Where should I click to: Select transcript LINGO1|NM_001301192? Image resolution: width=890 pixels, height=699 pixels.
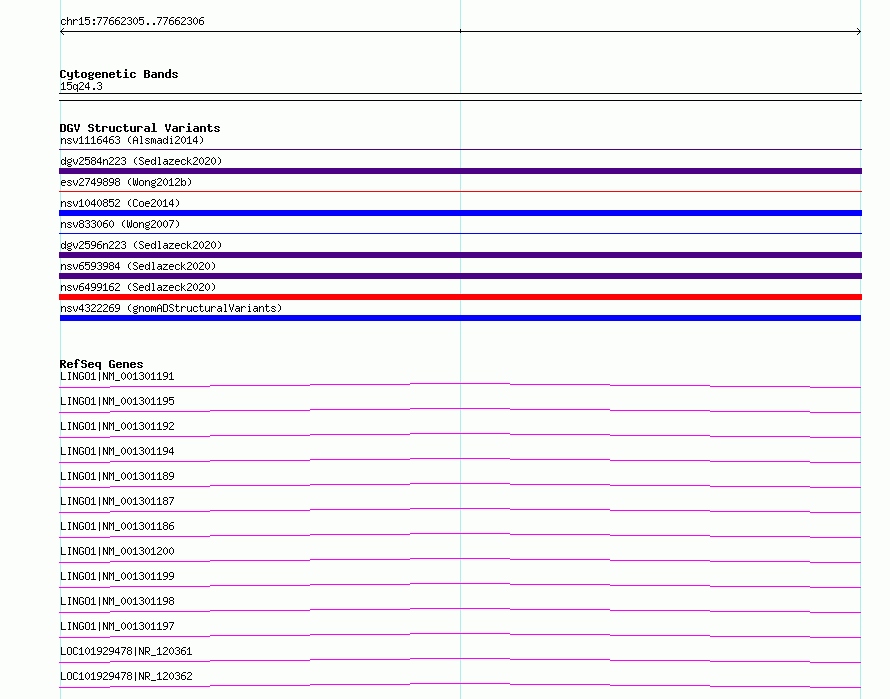pyautogui.click(x=117, y=426)
